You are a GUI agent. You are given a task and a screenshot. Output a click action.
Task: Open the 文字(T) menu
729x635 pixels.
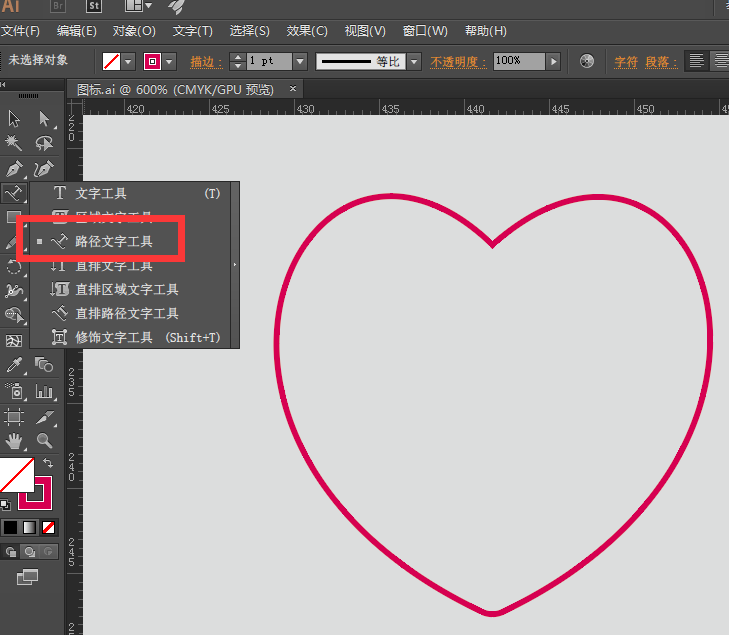point(192,31)
